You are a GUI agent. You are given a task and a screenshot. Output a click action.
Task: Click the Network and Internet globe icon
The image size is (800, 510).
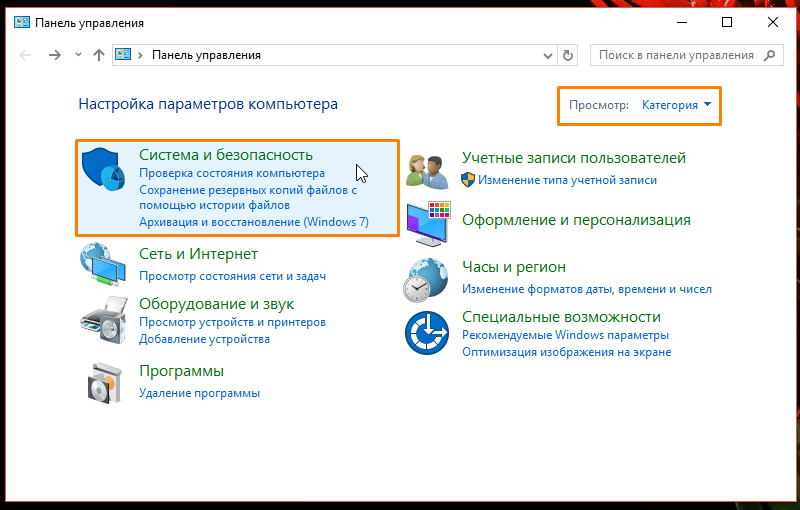pyautogui.click(x=103, y=264)
